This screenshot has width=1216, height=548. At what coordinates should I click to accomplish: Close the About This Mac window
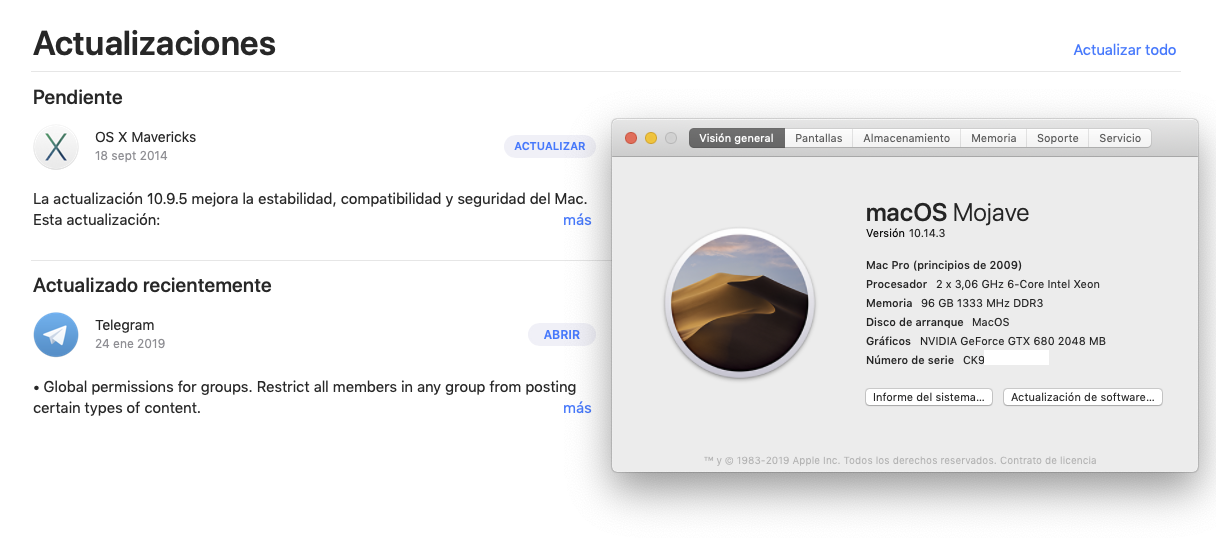631,138
